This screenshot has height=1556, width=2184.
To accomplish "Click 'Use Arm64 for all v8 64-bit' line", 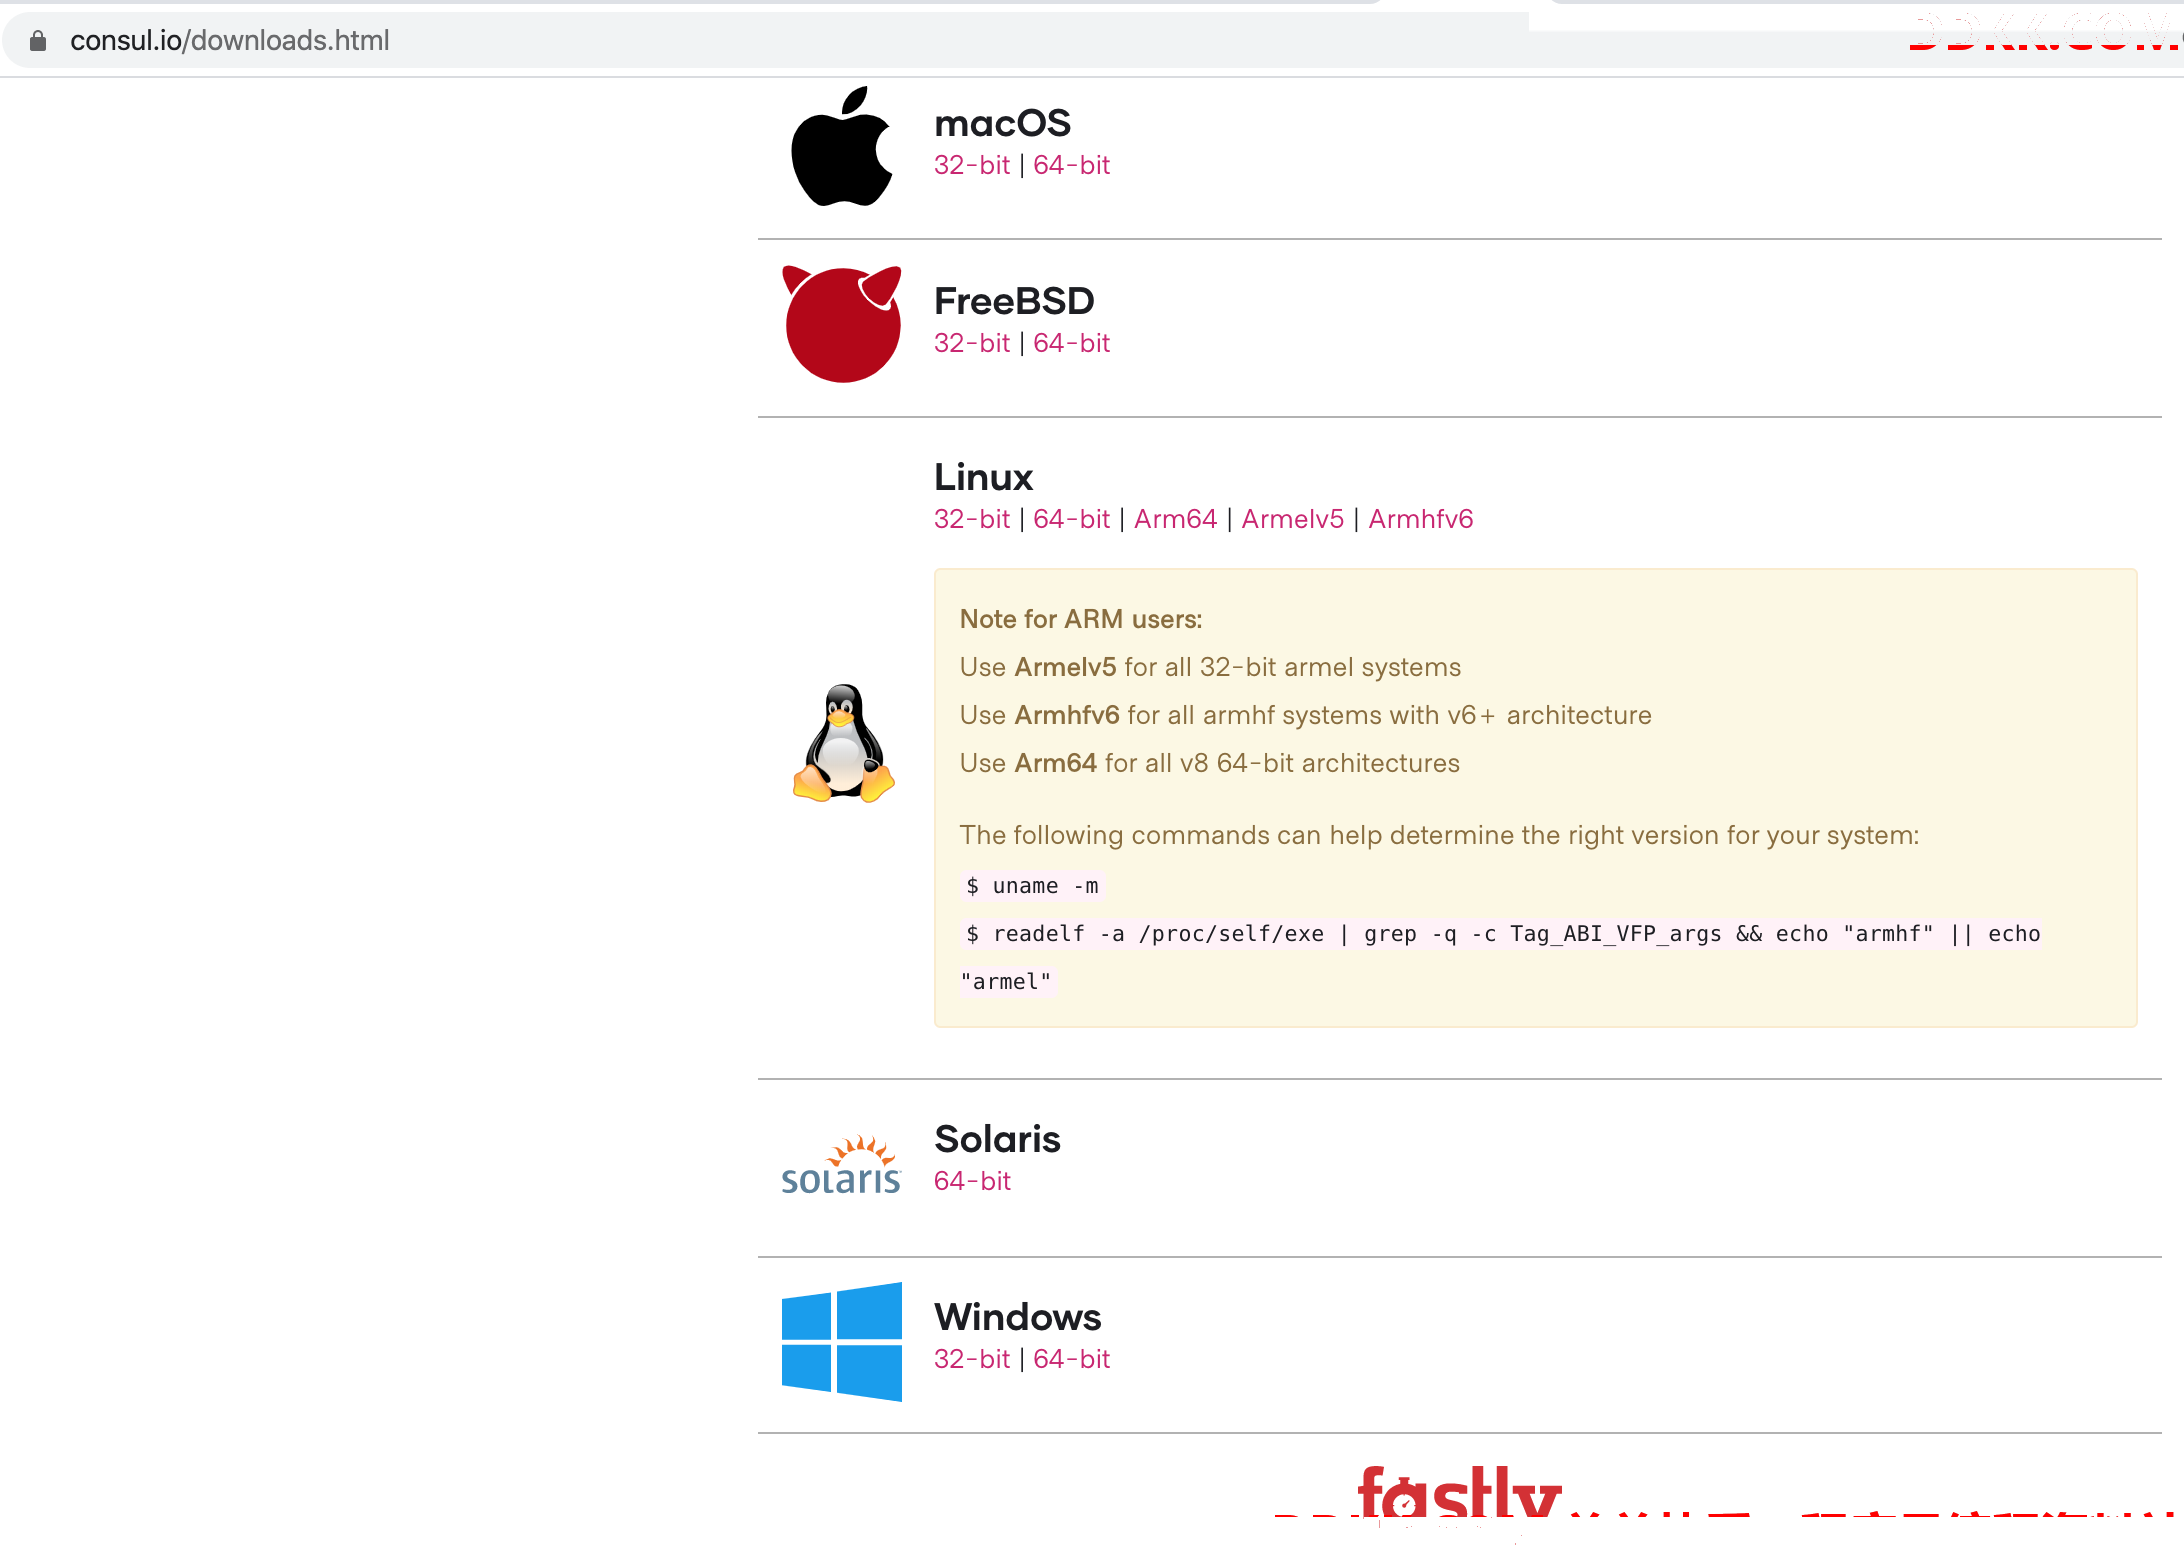I will pos(1209,763).
